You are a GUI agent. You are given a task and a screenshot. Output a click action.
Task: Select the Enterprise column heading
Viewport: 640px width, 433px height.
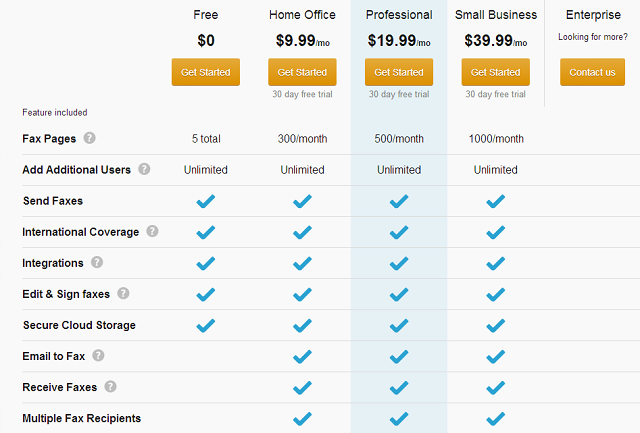coord(593,15)
